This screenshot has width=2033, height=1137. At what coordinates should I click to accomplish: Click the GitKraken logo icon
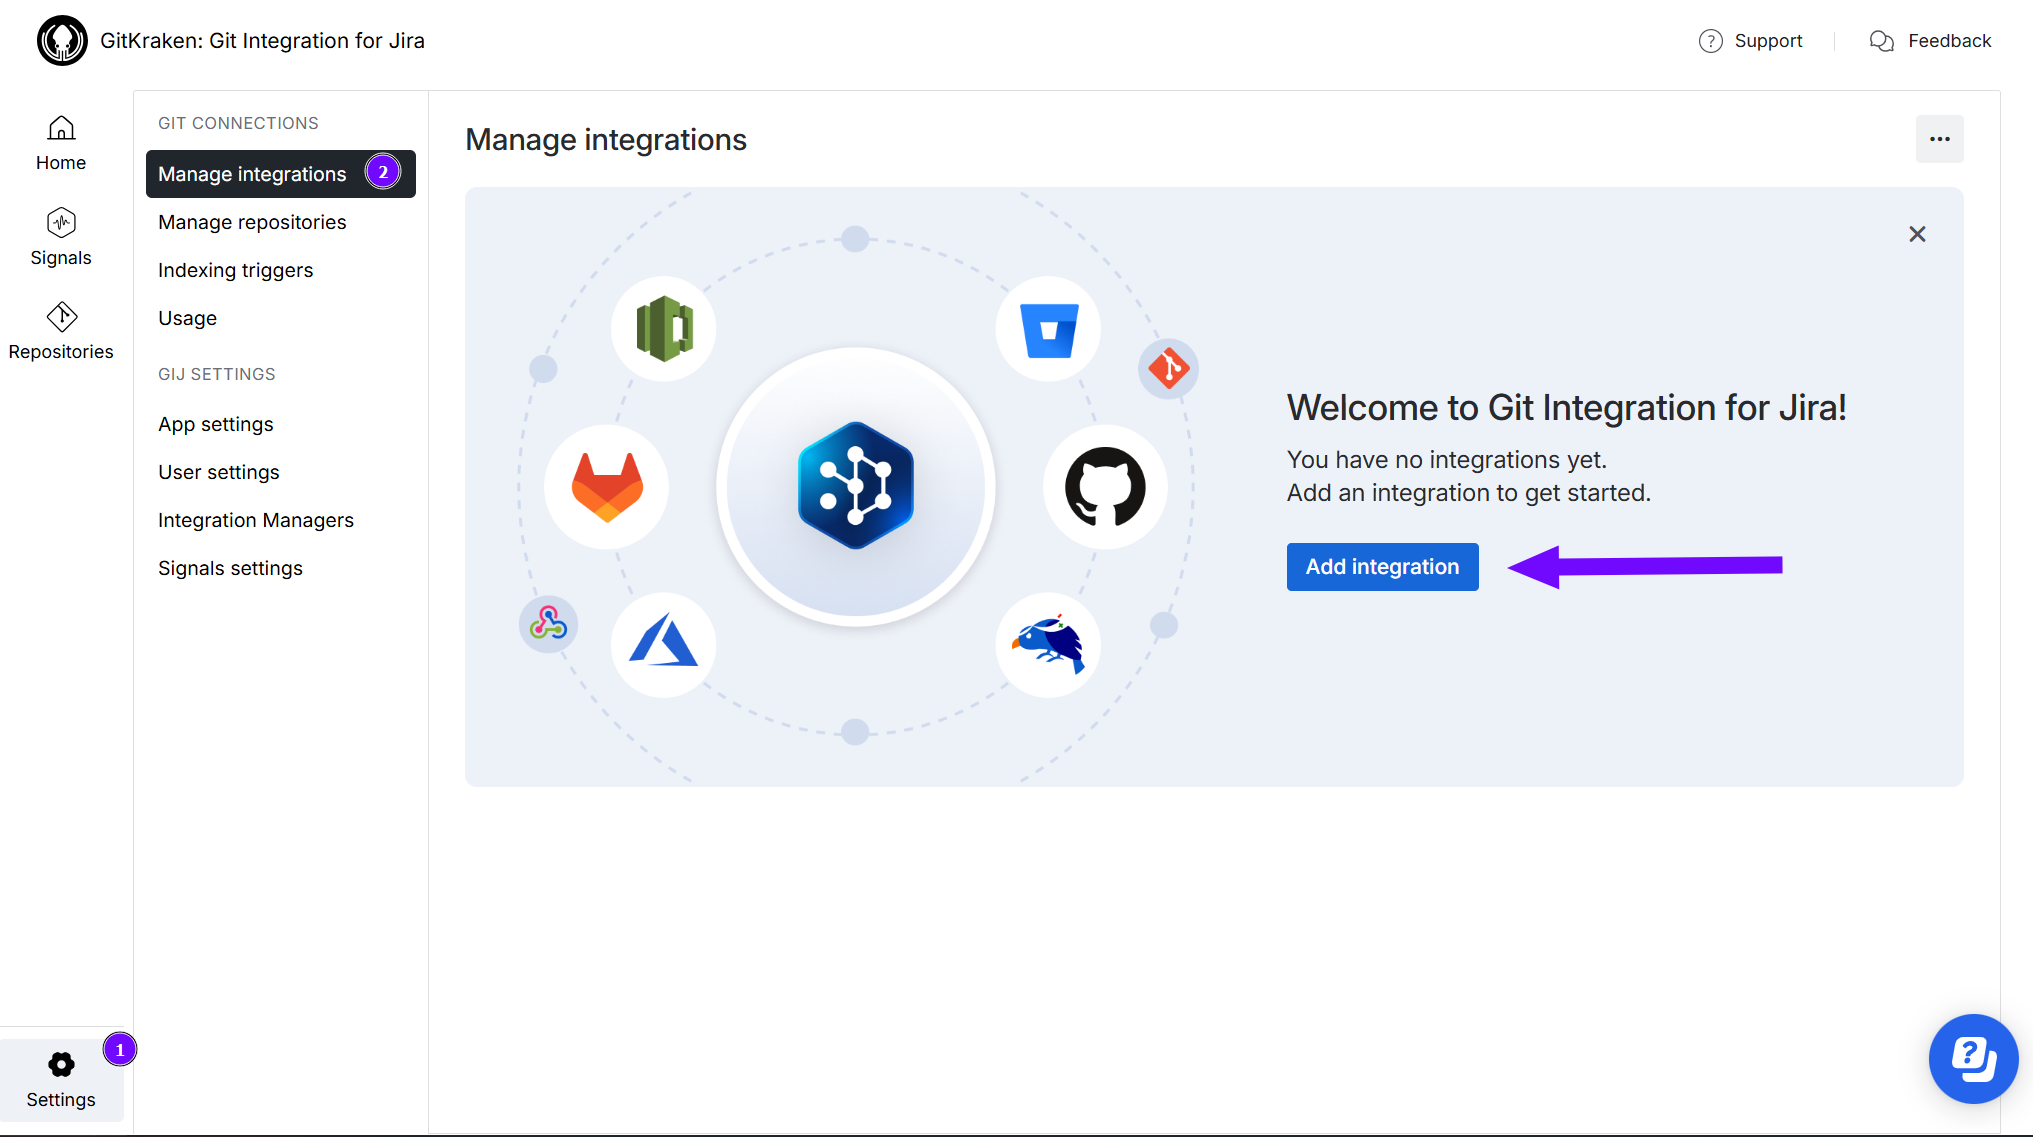[x=62, y=41]
